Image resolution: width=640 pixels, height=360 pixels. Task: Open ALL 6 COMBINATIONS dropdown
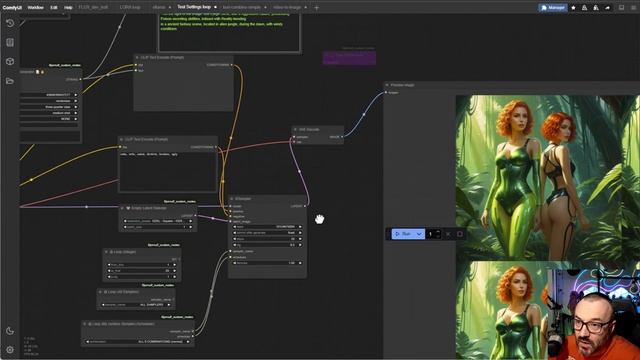[138, 342]
